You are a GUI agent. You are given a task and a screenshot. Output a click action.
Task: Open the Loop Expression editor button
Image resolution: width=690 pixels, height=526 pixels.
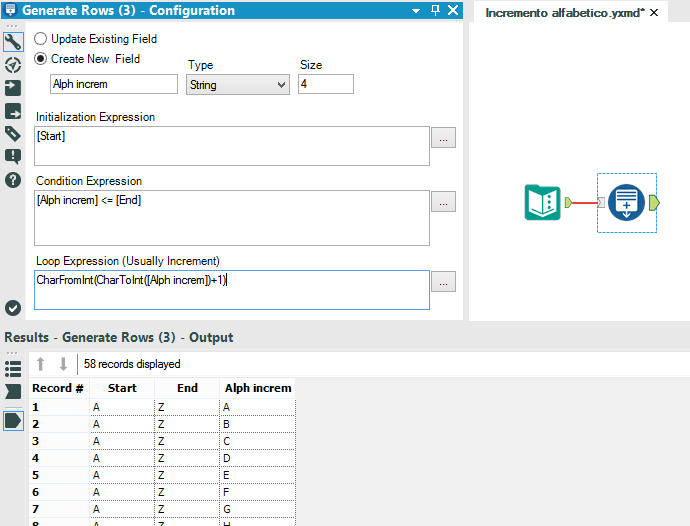tap(444, 282)
